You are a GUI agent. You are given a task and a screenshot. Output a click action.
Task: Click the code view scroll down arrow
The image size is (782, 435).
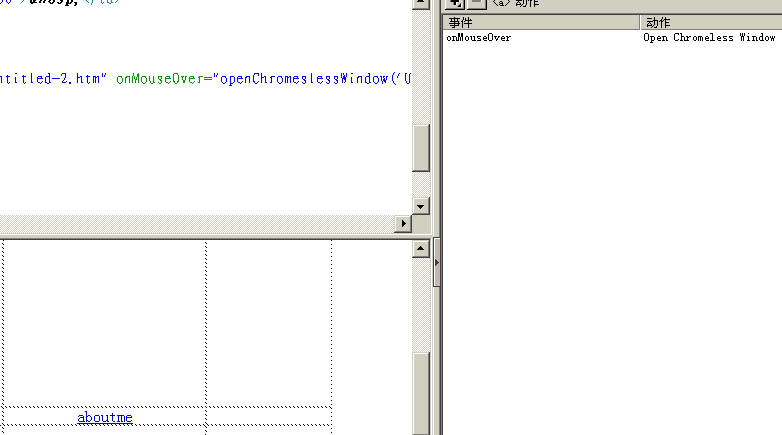click(x=421, y=206)
